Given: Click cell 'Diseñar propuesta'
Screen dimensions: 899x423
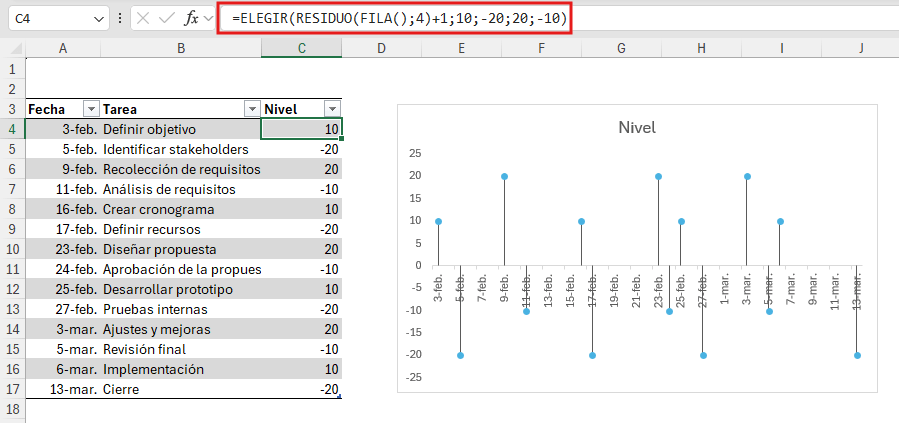Looking at the screenshot, I should 181,249.
